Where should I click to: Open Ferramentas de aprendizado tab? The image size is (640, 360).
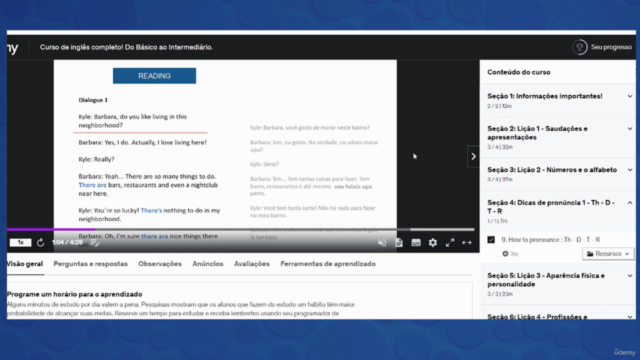328,264
